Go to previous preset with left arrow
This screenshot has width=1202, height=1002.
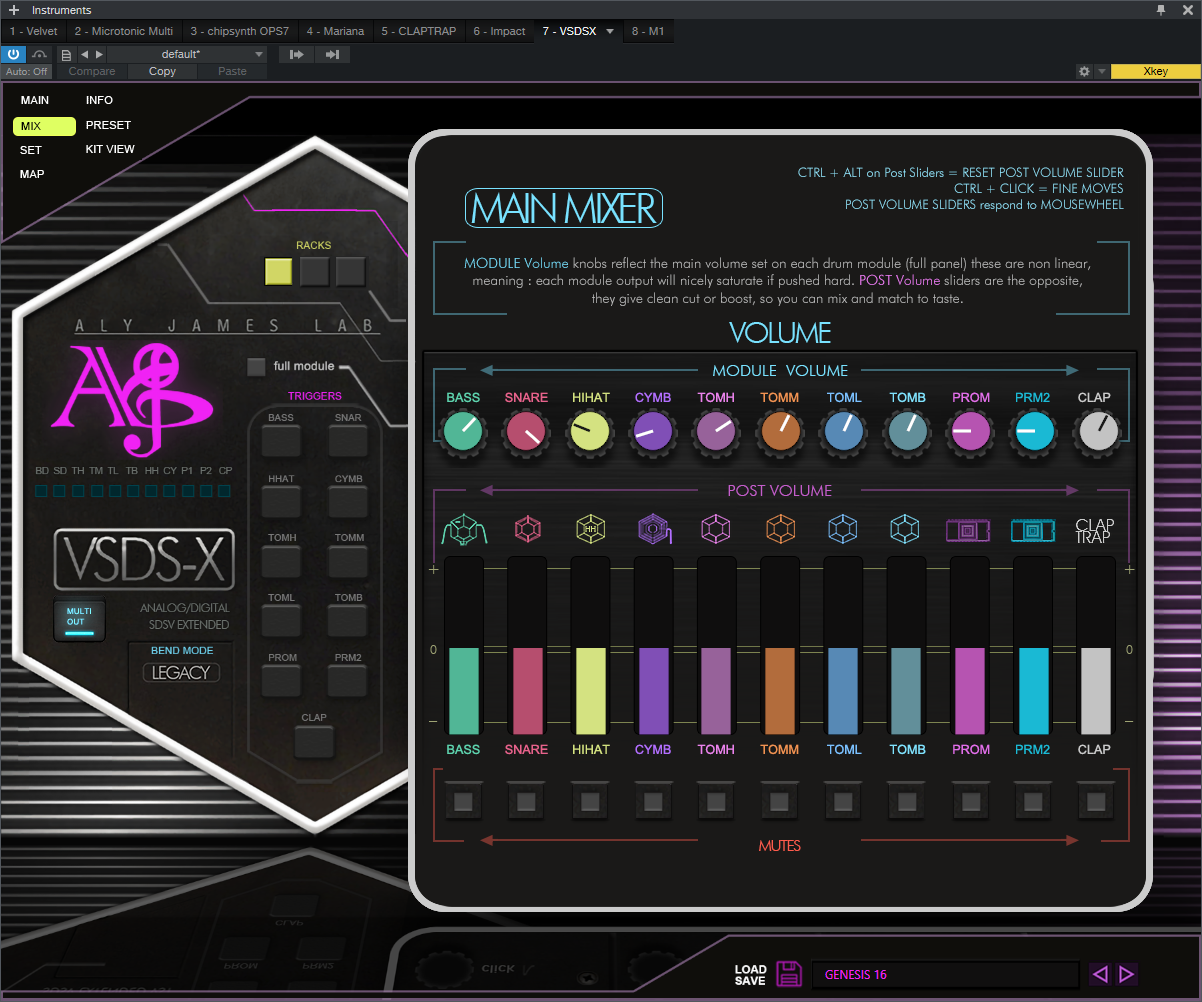pos(1100,974)
